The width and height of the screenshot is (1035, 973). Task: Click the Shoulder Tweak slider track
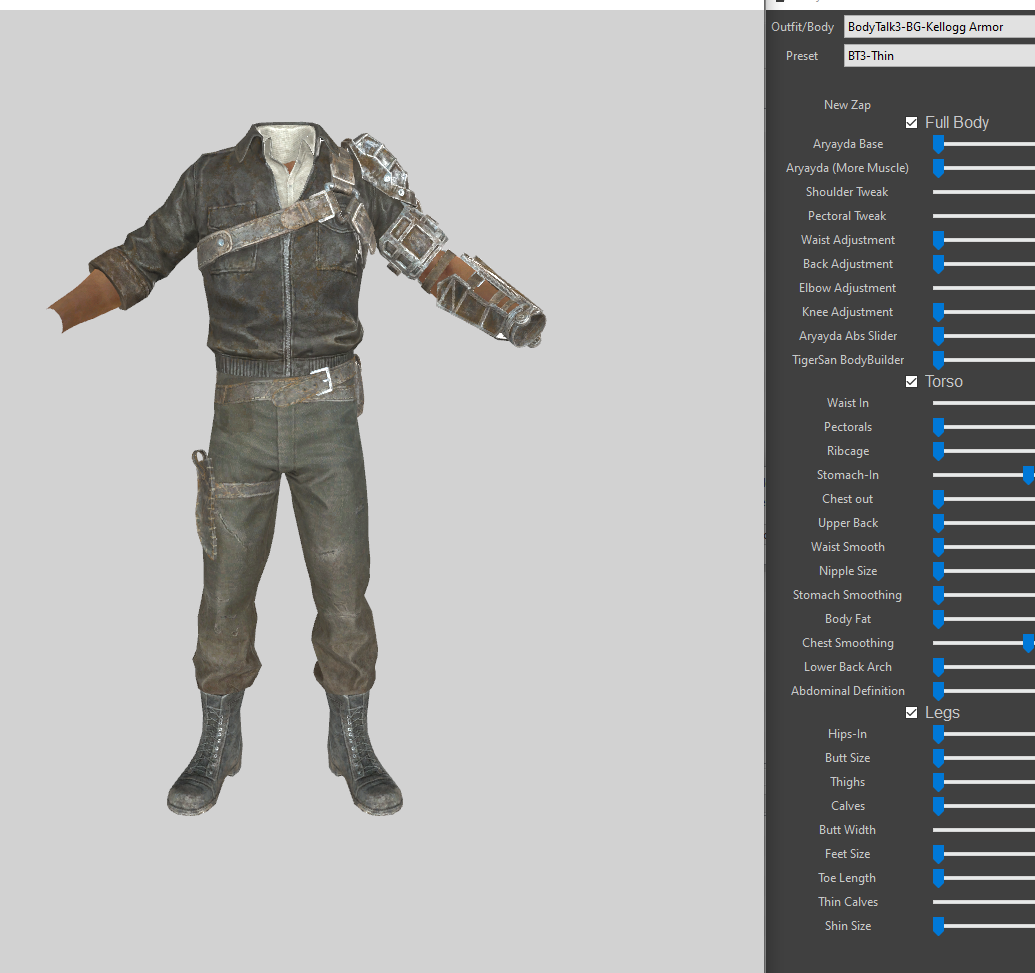pyautogui.click(x=983, y=192)
